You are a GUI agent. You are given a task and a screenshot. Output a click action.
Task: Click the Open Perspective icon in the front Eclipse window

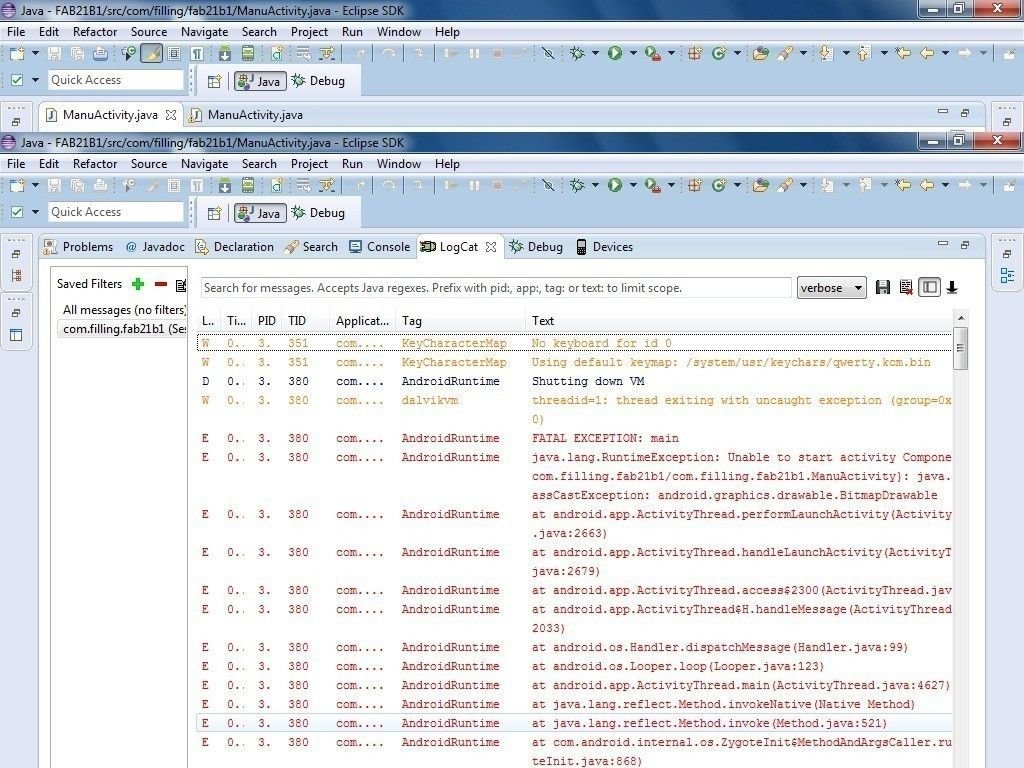pyautogui.click(x=214, y=213)
